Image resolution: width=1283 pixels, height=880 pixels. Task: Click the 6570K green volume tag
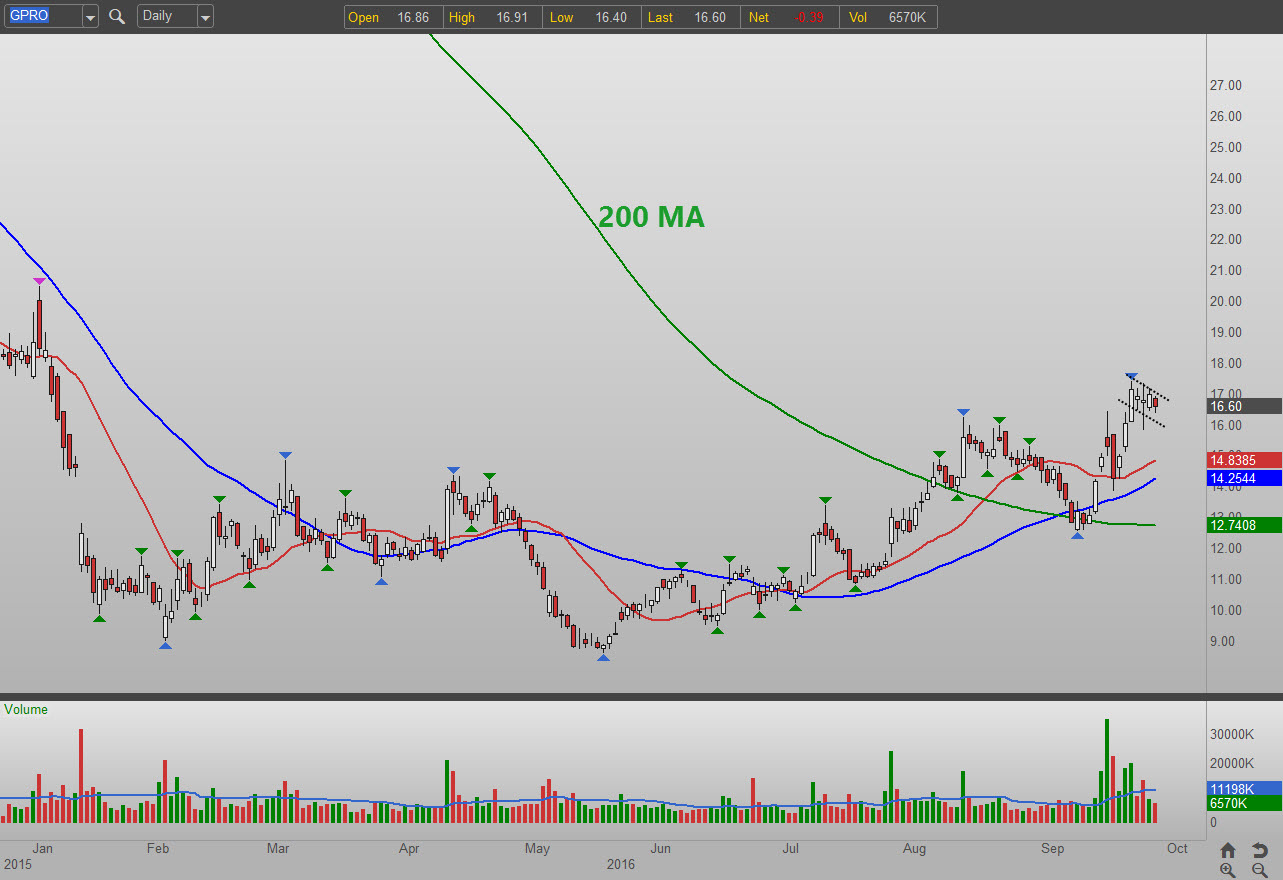coord(1244,804)
